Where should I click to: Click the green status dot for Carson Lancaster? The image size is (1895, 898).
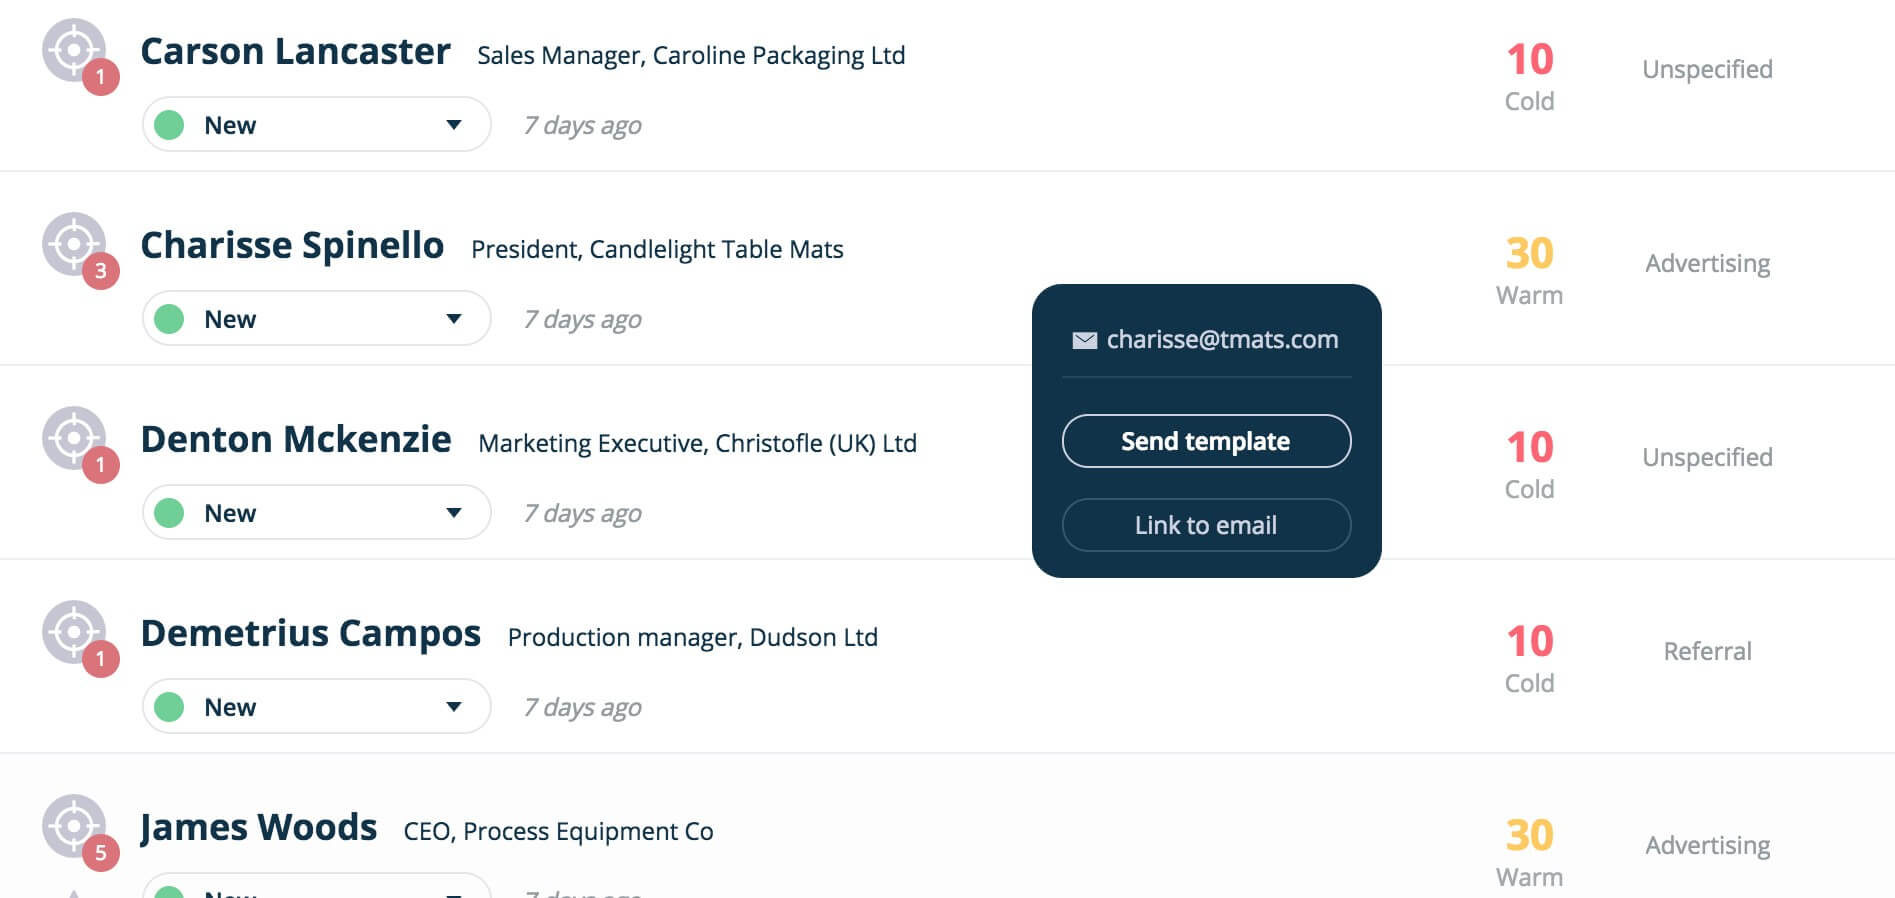[169, 125]
